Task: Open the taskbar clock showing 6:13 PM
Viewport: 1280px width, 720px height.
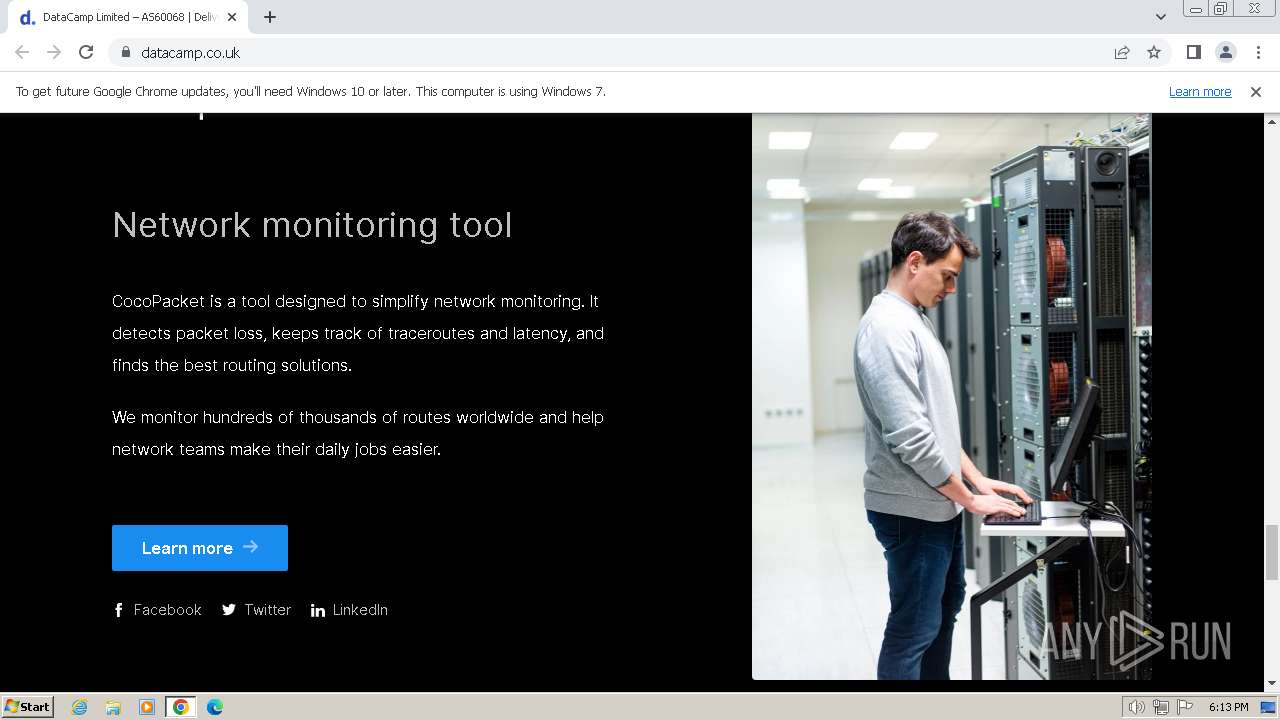Action: click(x=1228, y=707)
